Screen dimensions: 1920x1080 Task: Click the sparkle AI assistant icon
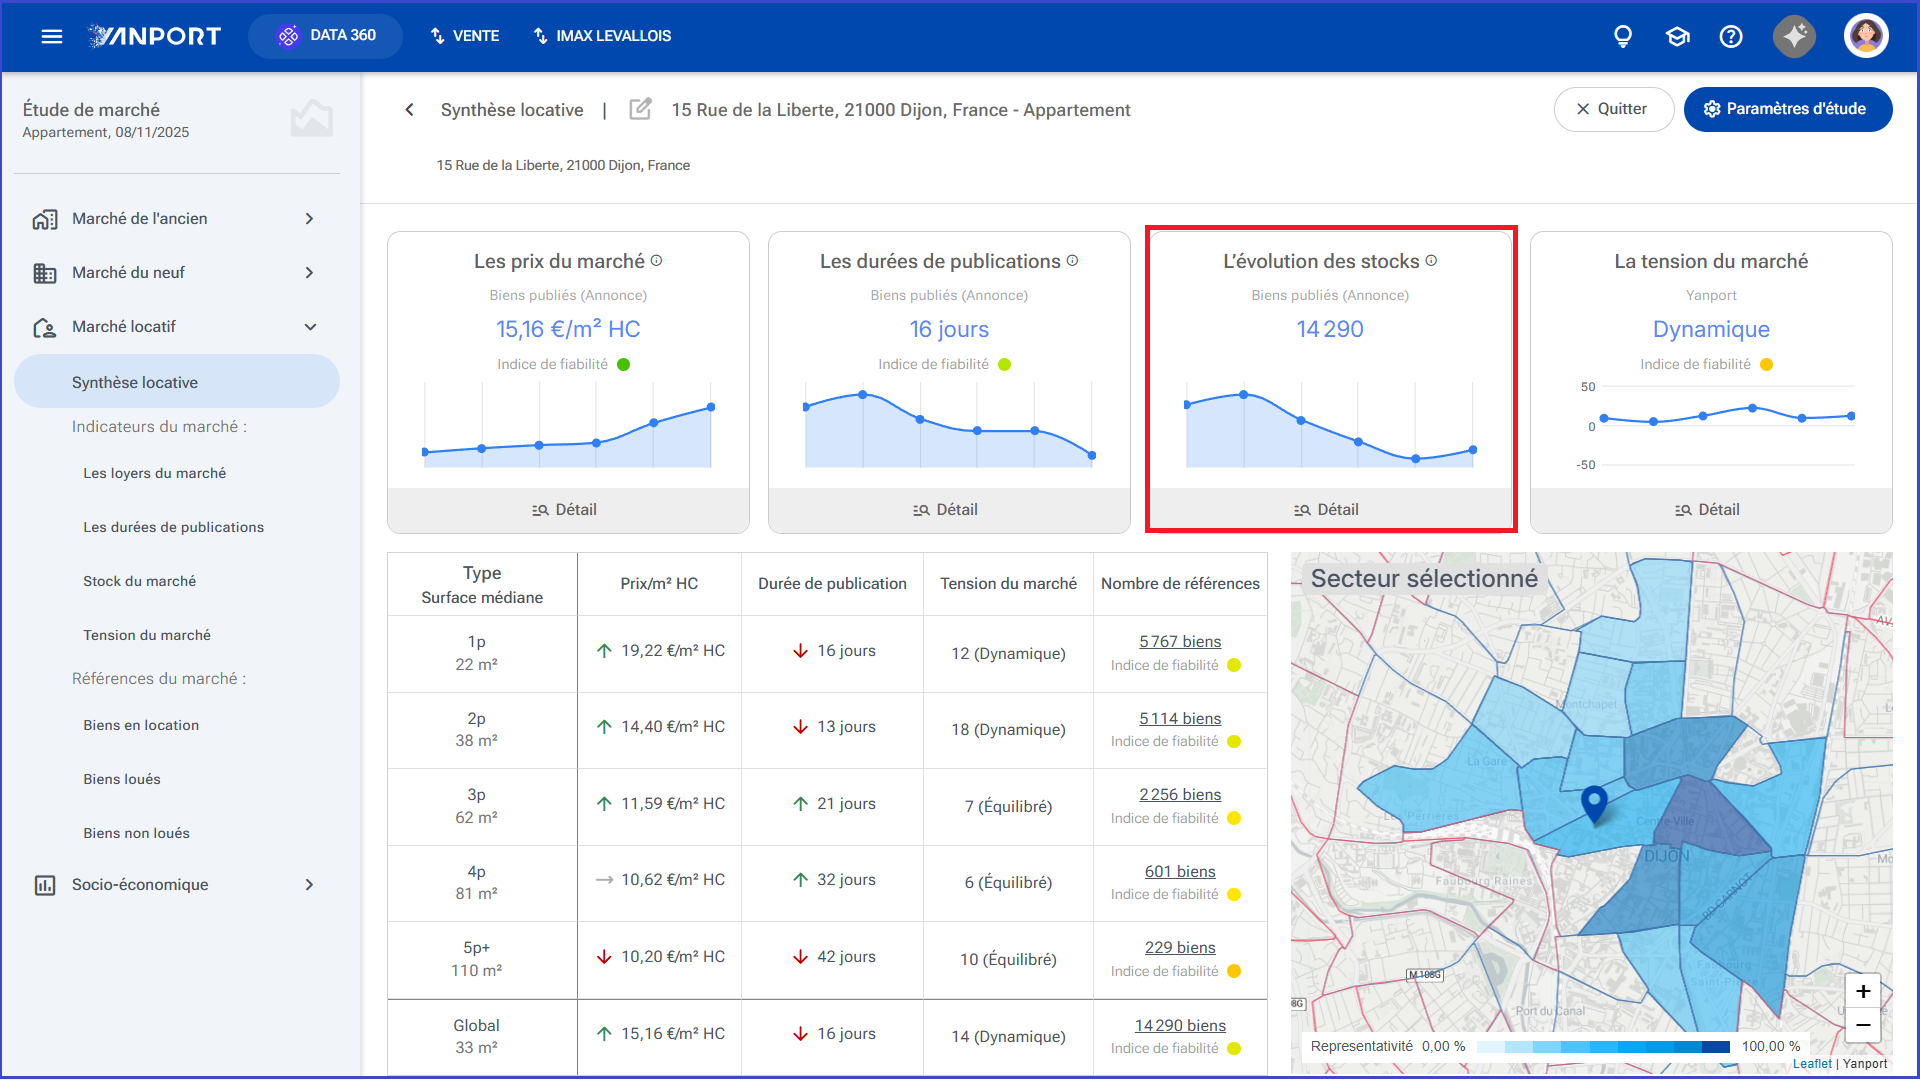(1794, 36)
